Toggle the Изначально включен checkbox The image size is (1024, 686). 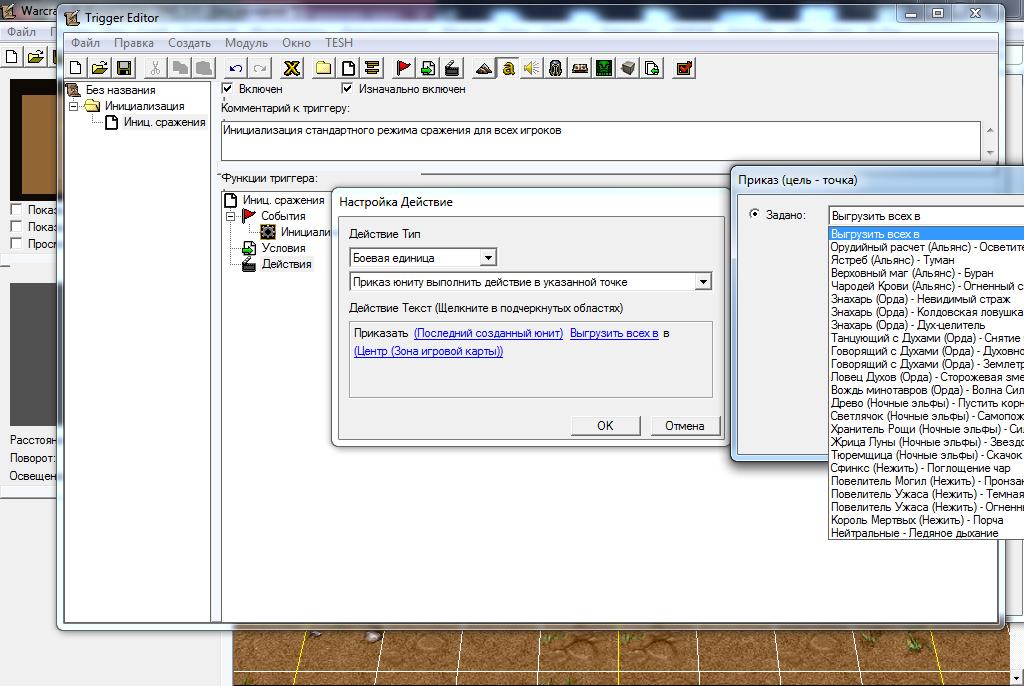click(x=347, y=88)
